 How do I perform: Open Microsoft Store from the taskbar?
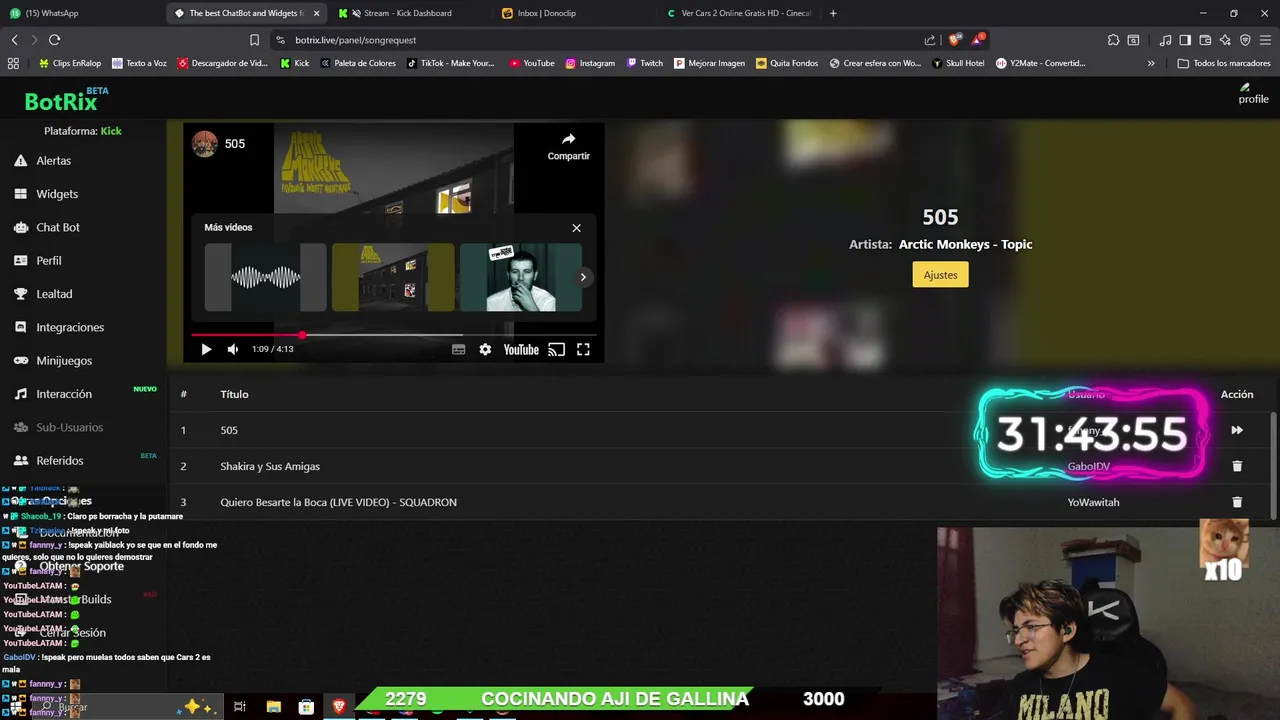(306, 707)
